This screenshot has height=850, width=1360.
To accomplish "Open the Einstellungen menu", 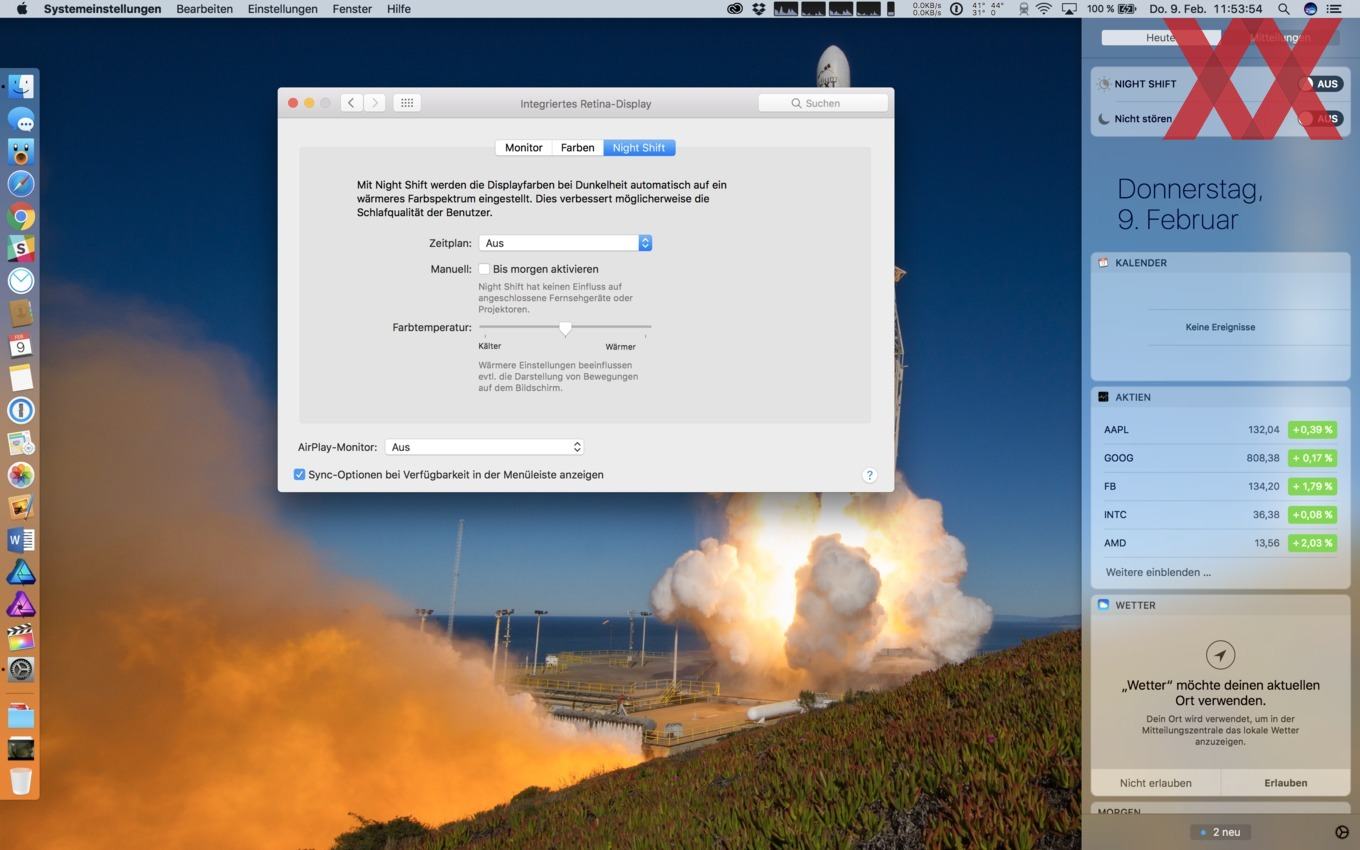I will 283,9.
